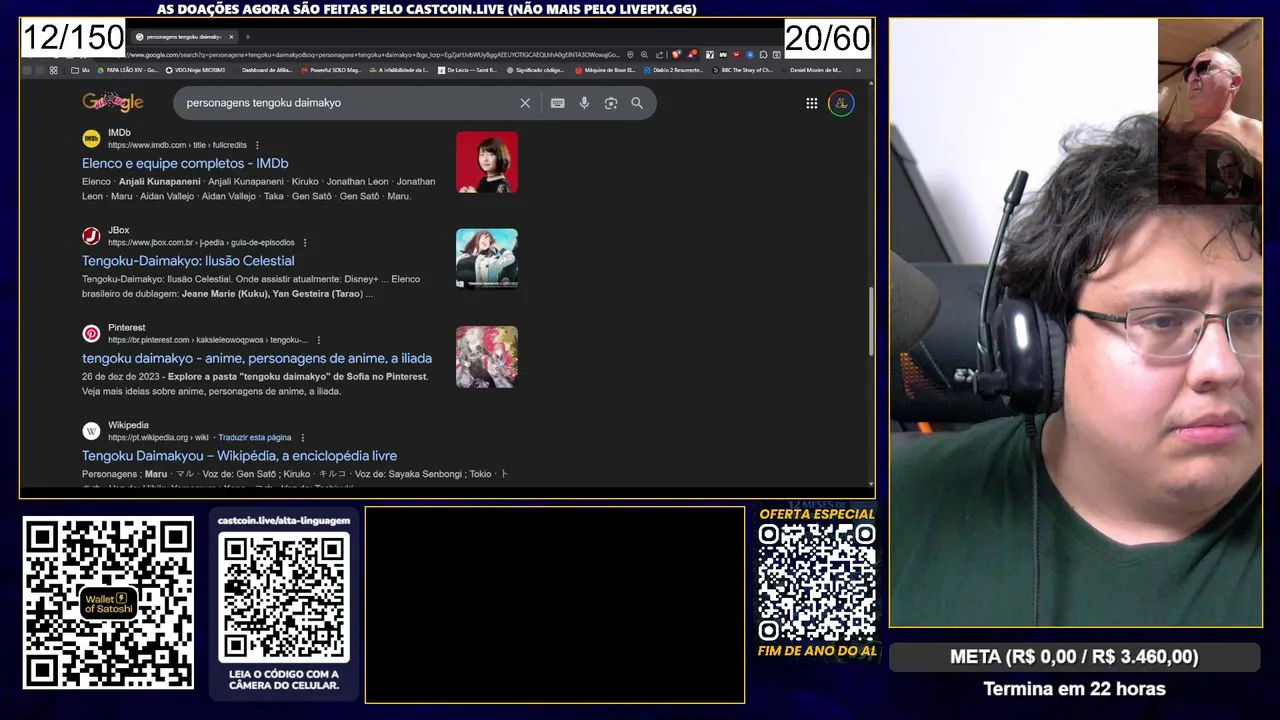Click the location permission icon in address bar
Image resolution: width=1280 pixels, height=720 pixels.
(630, 55)
